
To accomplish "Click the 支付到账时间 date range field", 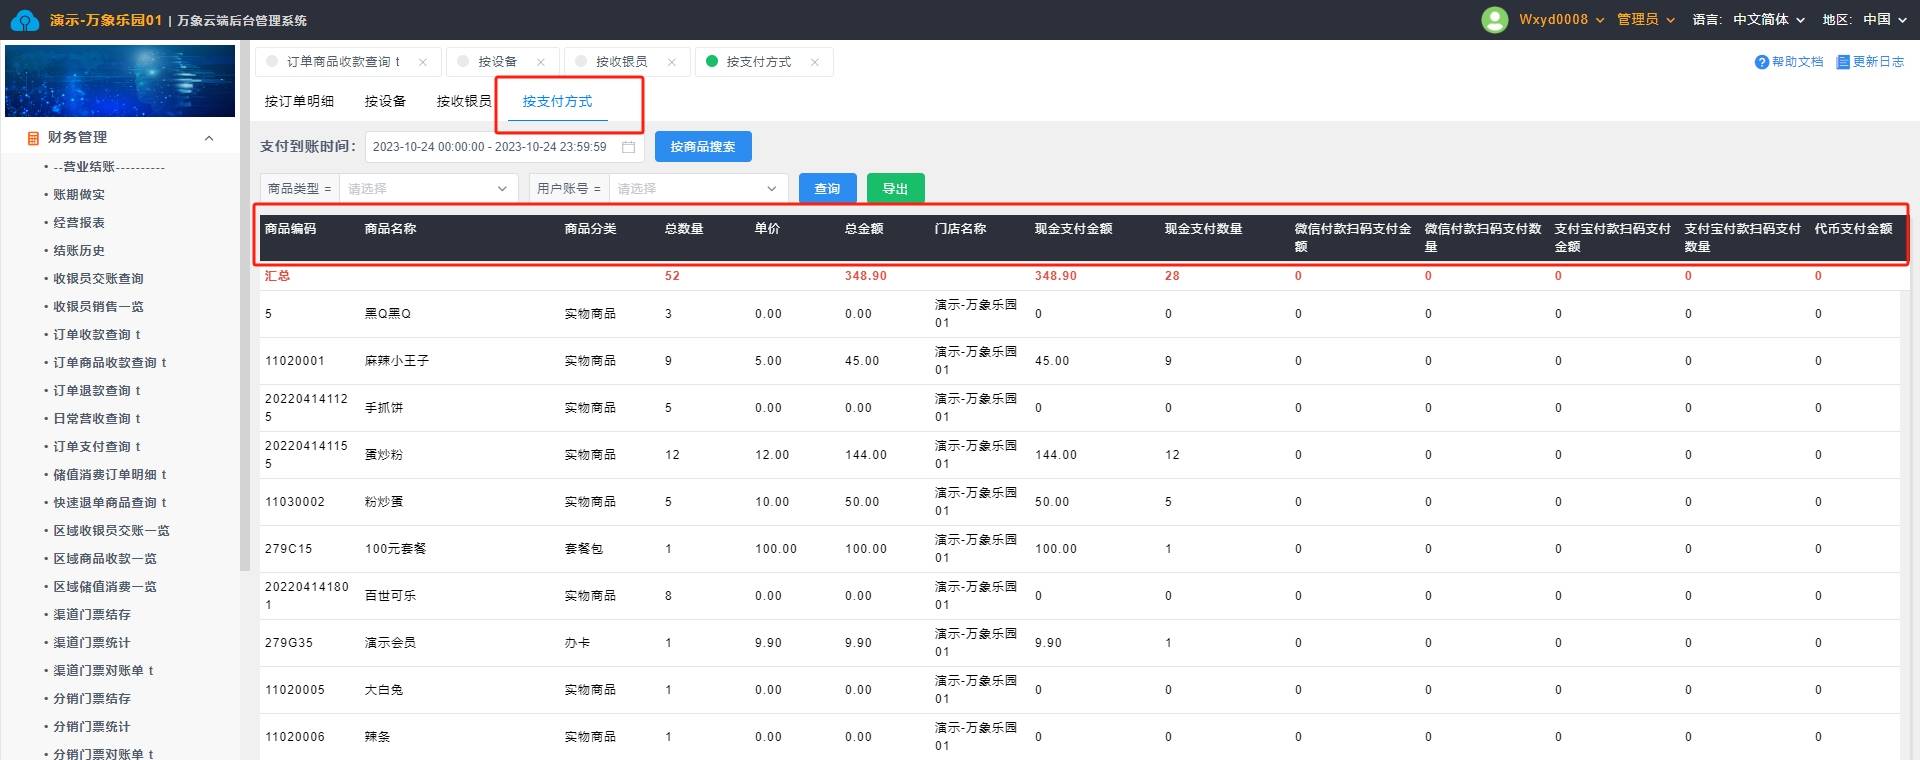I will tap(490, 147).
